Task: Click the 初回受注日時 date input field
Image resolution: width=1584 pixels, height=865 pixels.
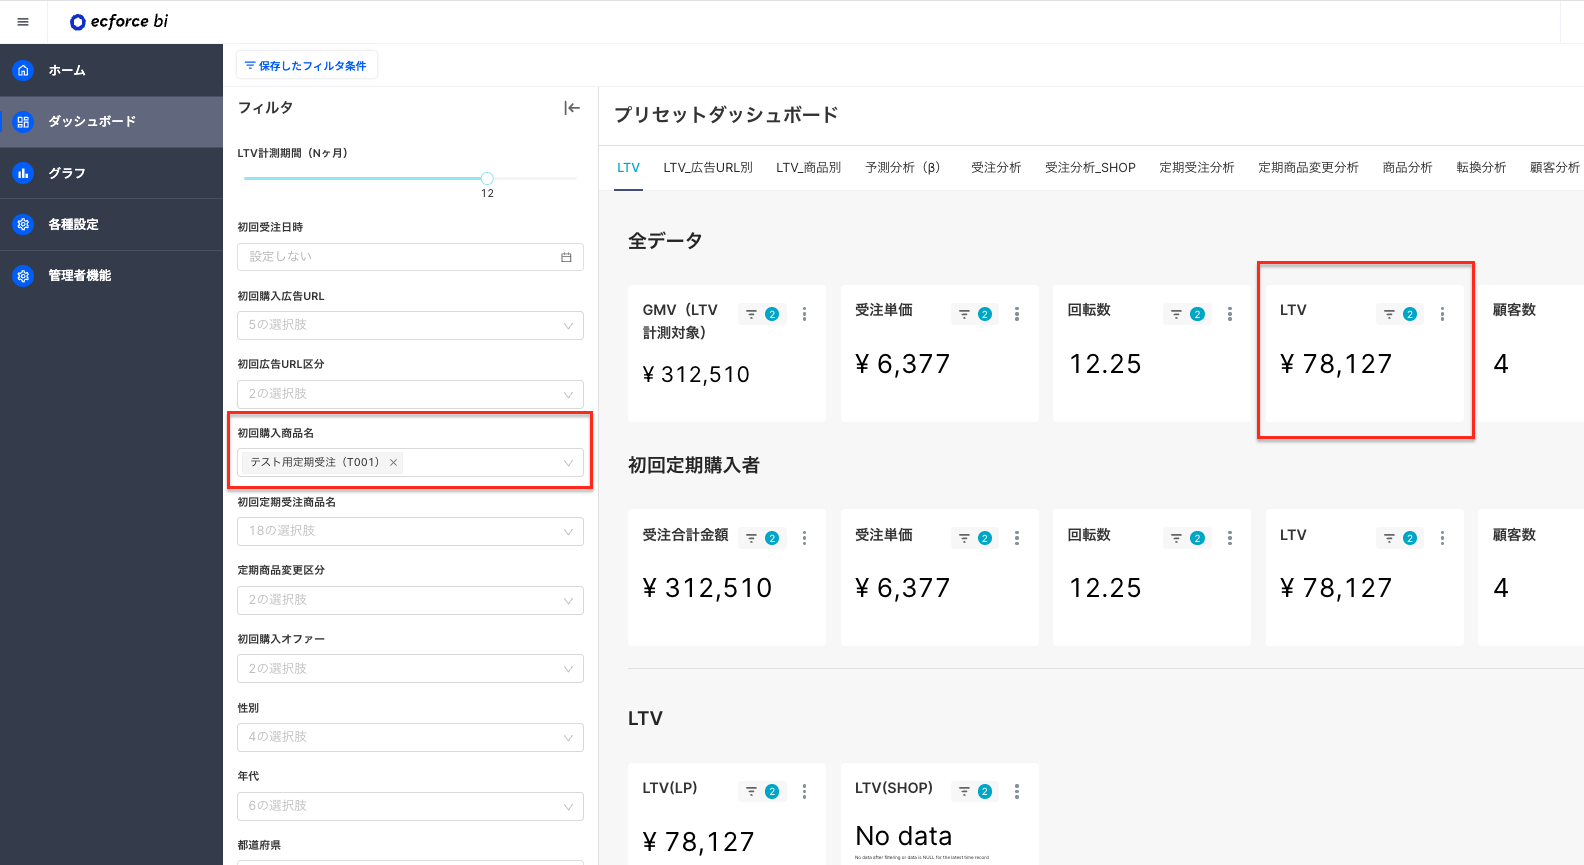Action: [410, 257]
